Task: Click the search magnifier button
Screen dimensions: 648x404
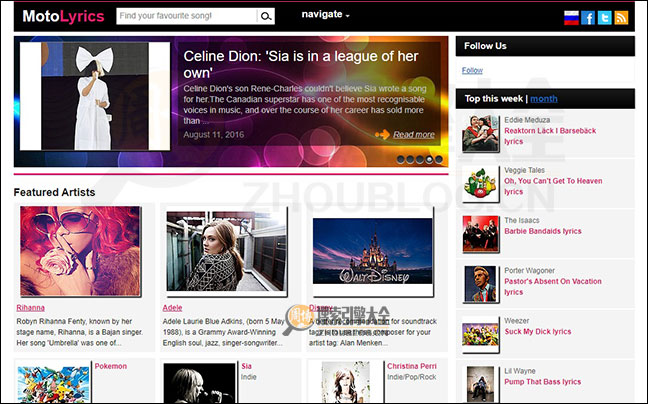Action: pos(266,16)
